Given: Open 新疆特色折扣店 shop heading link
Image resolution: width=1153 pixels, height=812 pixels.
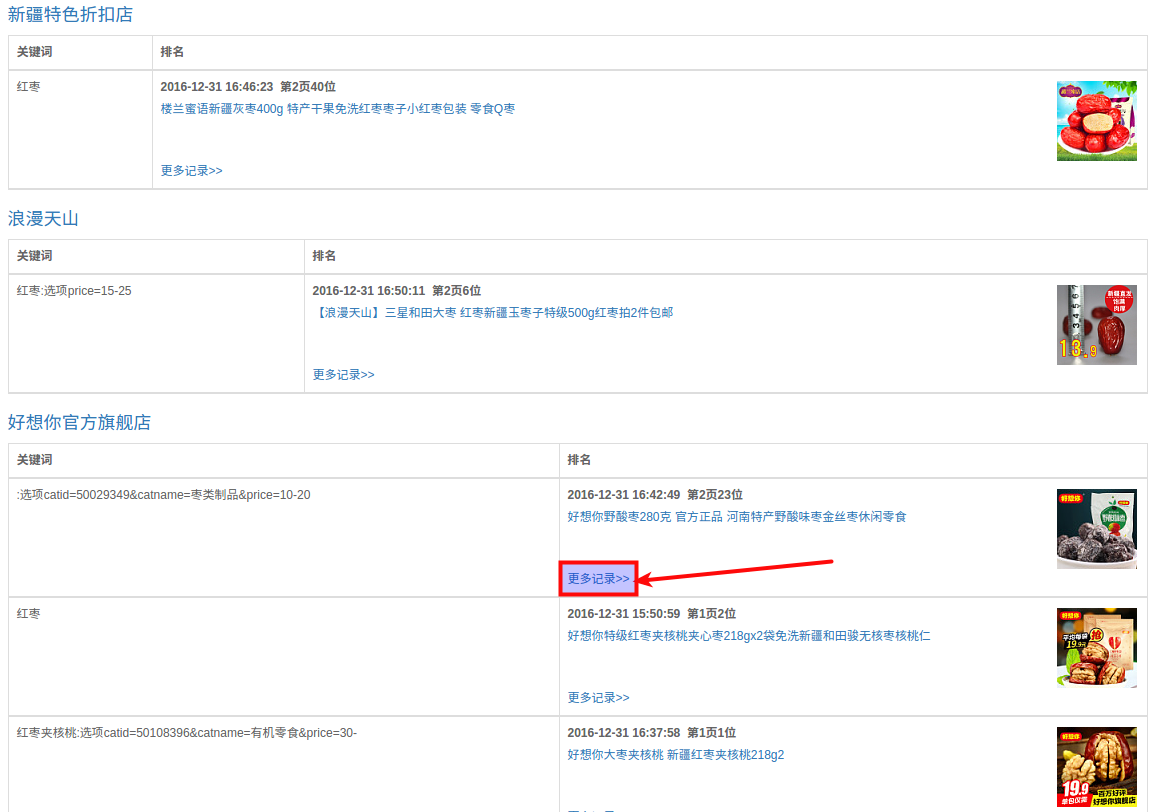Looking at the screenshot, I should click(x=71, y=15).
